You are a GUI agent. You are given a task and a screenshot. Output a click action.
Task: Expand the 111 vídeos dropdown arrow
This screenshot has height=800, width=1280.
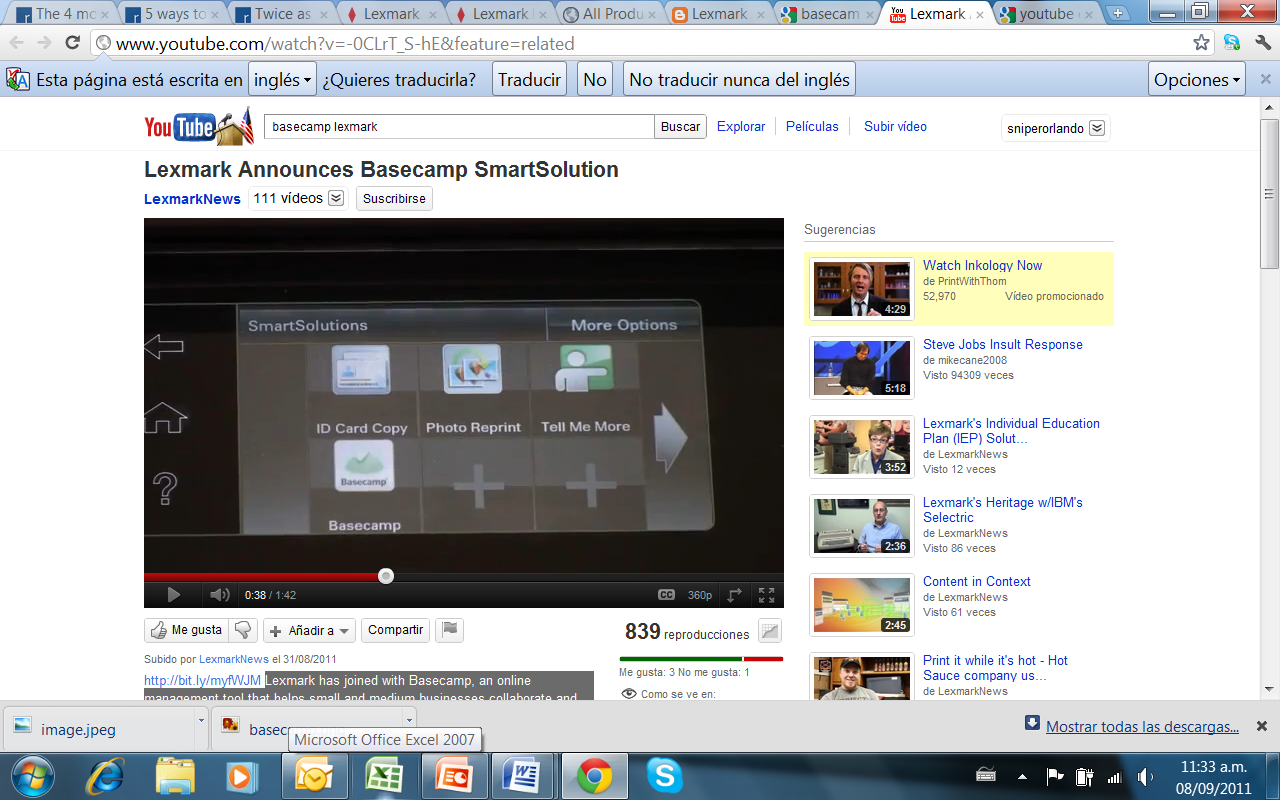(x=336, y=198)
